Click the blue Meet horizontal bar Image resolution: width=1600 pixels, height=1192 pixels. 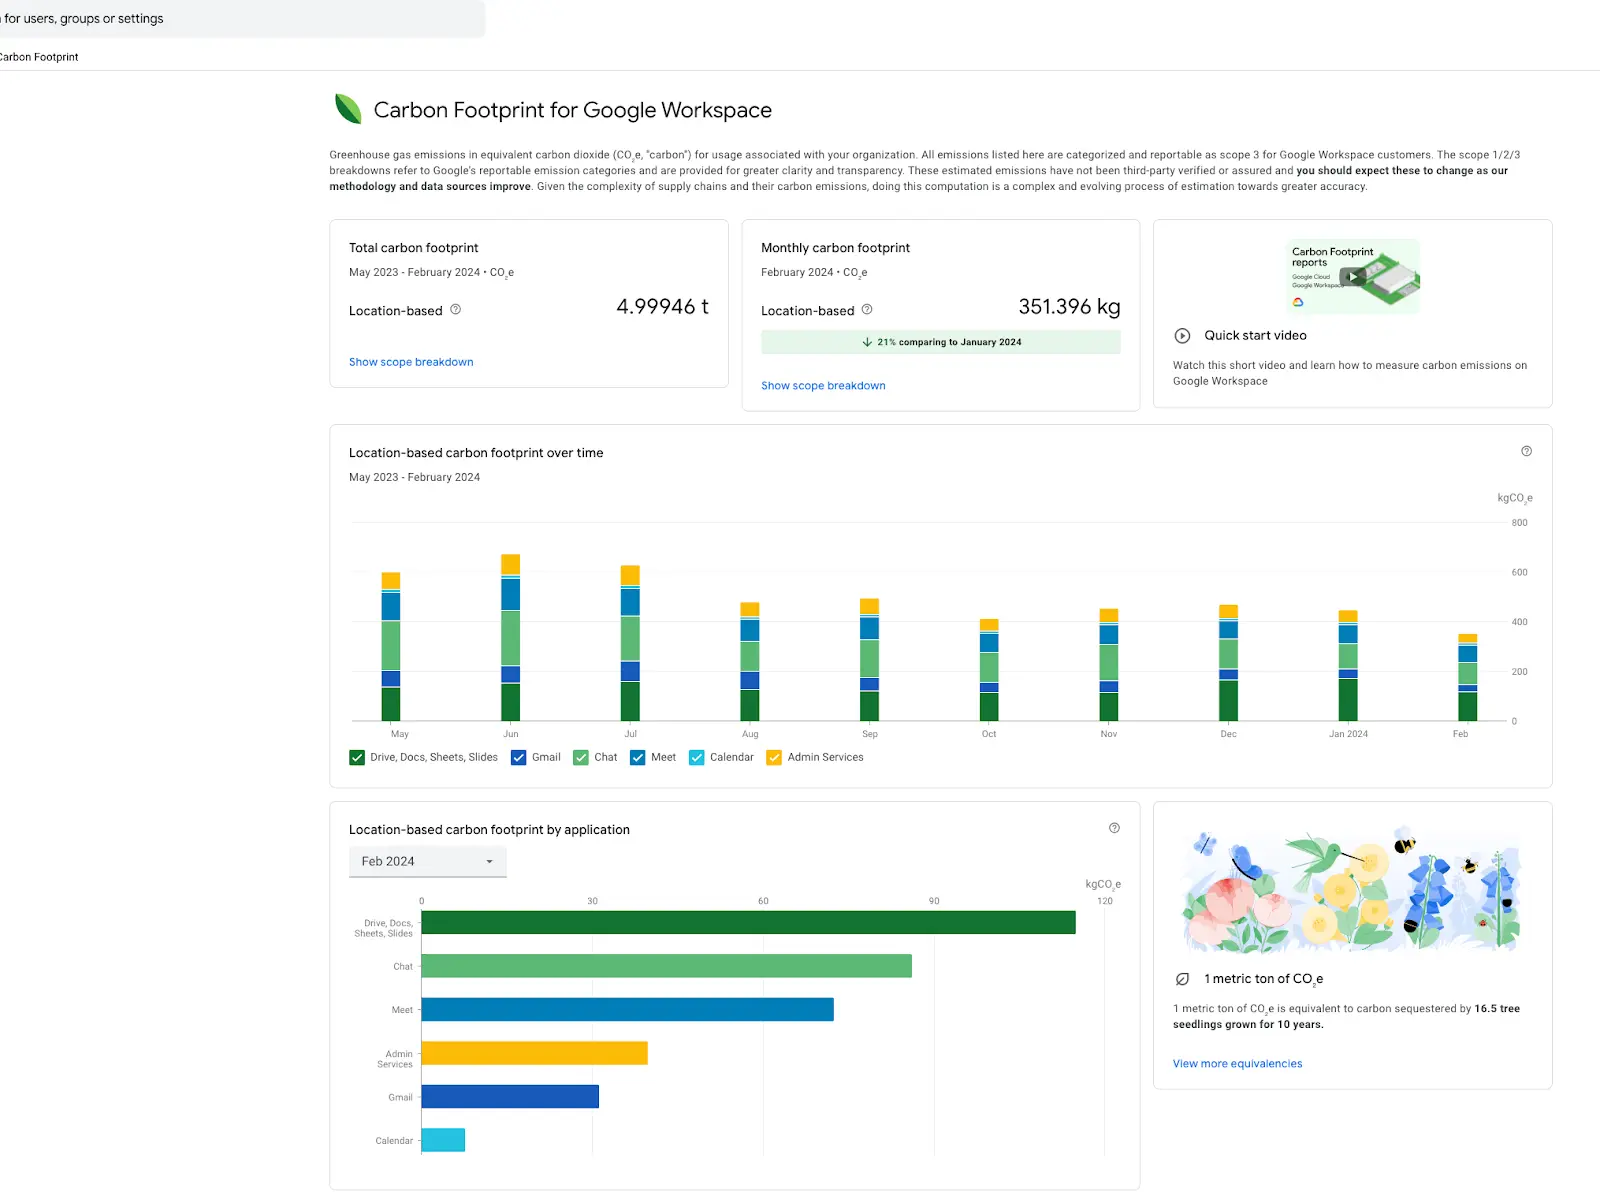coord(628,1009)
